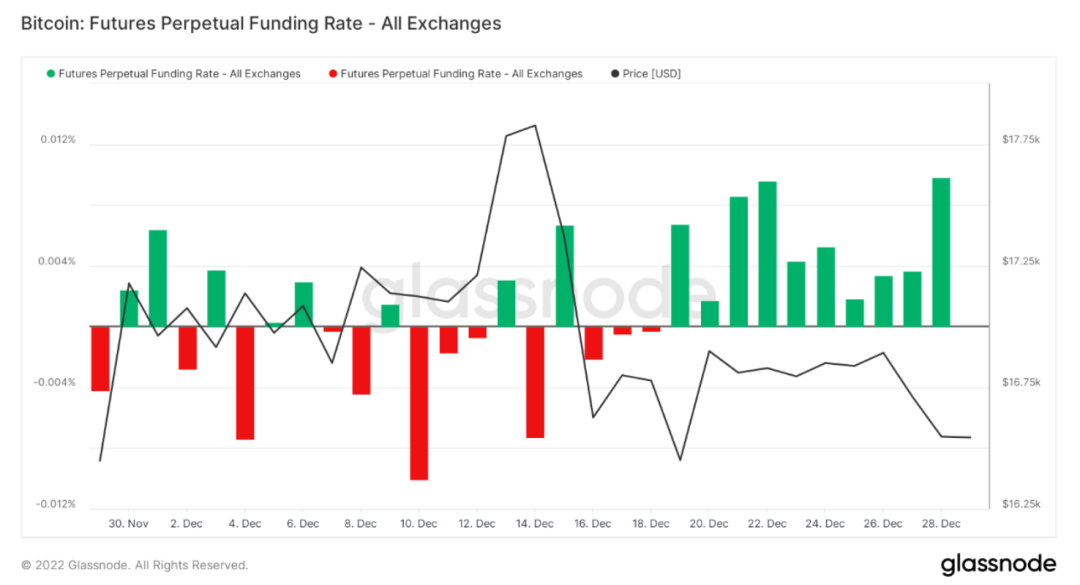Viewport: 1080px width, 585px height.
Task: Click the red bar at 4. Dec
Action: click(x=245, y=383)
